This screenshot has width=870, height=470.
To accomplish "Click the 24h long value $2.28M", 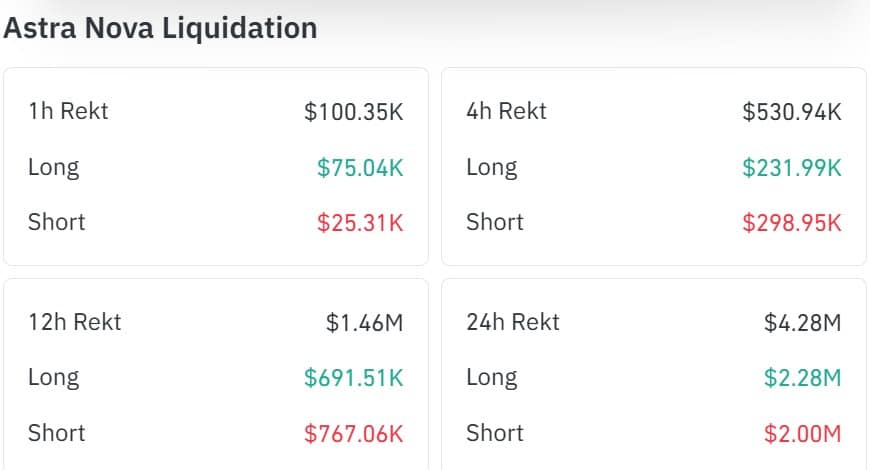I will pos(802,378).
